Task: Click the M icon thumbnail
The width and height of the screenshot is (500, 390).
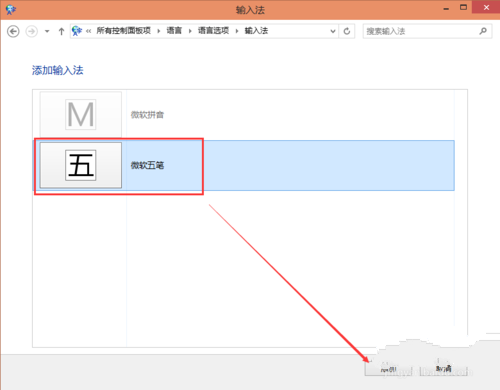Action: (81, 114)
